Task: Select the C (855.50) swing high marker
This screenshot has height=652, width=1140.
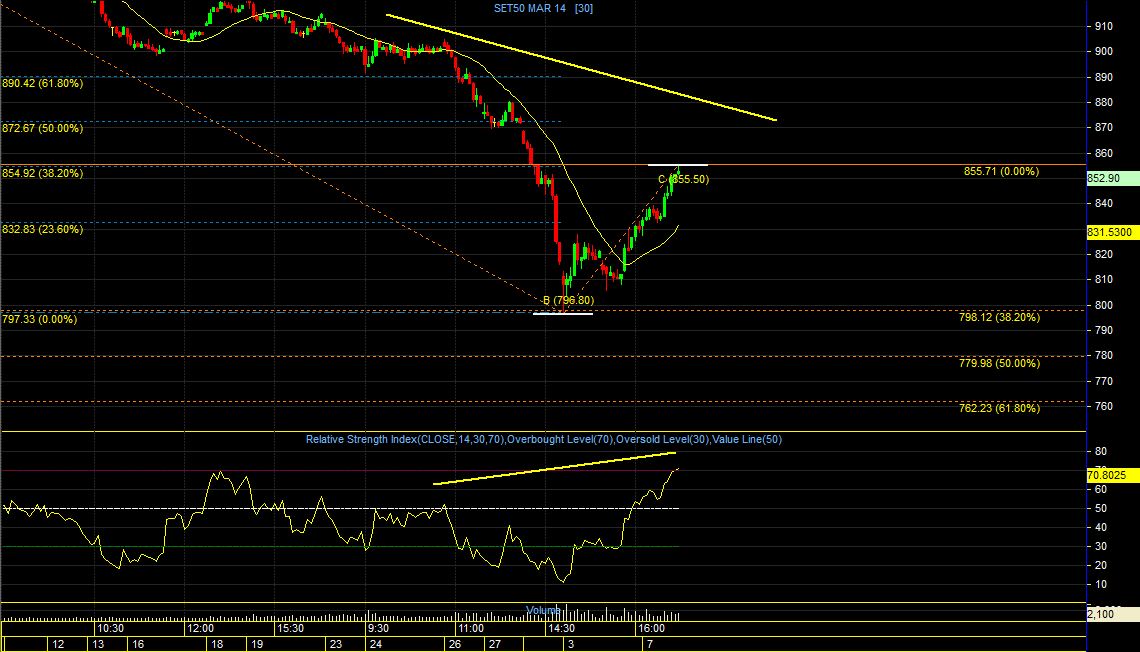Action: coord(683,180)
